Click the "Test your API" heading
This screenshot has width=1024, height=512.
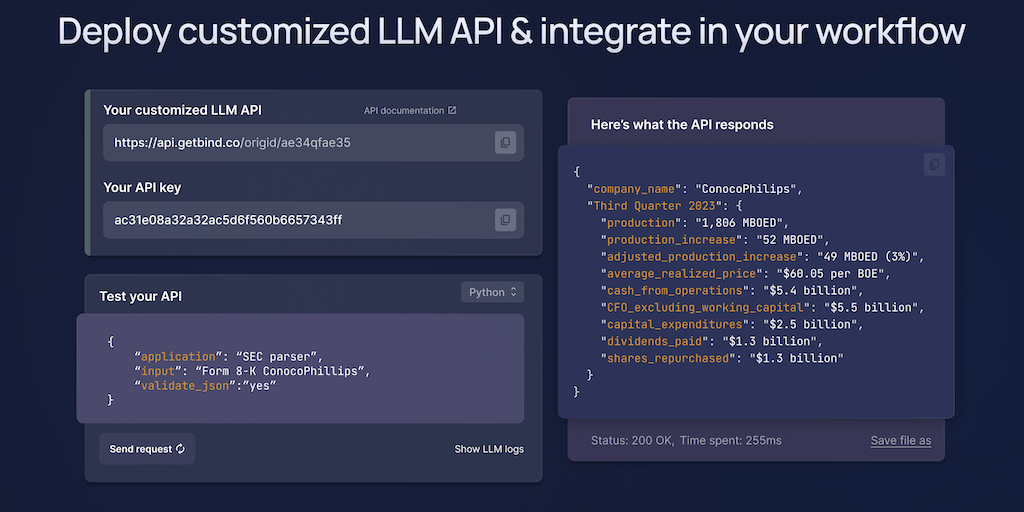[140, 296]
